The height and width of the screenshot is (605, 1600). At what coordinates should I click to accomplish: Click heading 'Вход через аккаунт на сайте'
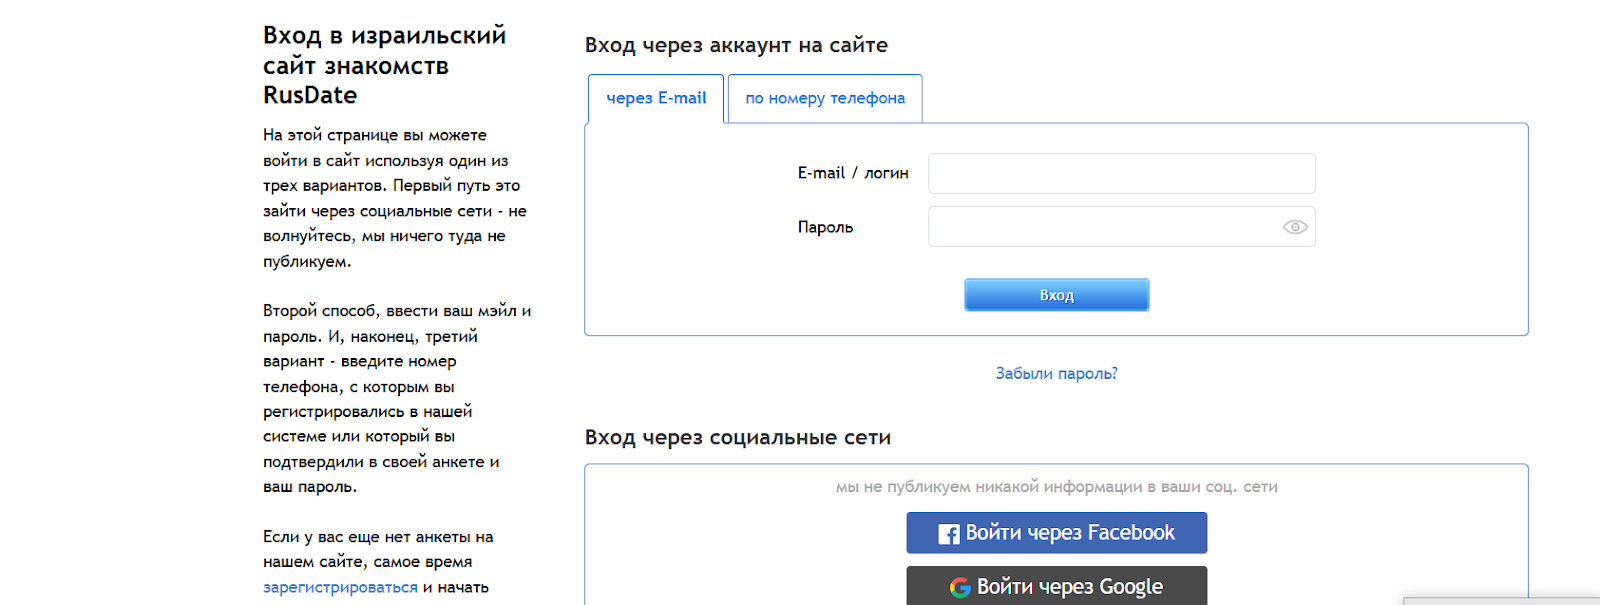click(736, 45)
